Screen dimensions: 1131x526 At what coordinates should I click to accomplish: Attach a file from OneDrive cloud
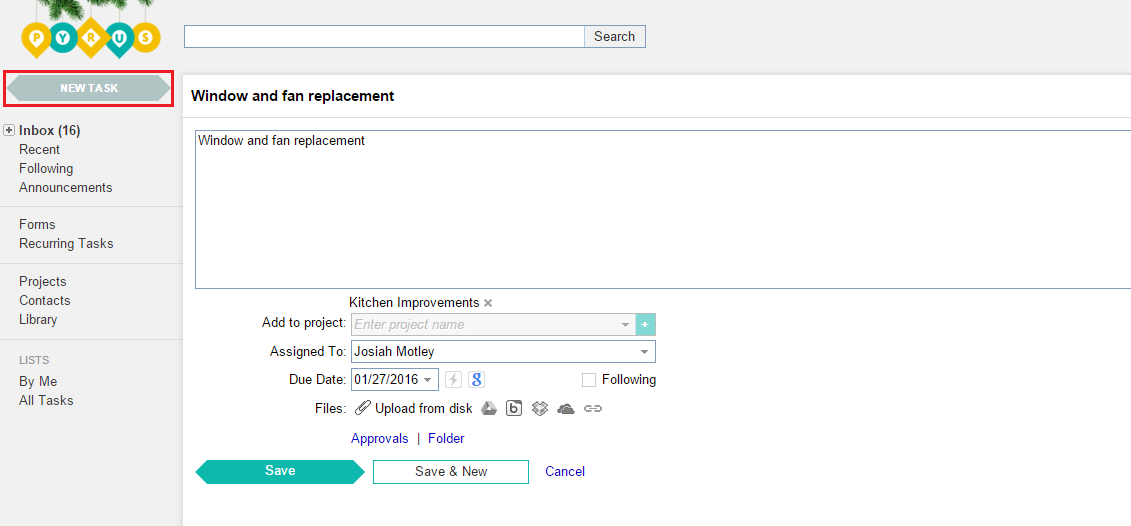click(566, 409)
